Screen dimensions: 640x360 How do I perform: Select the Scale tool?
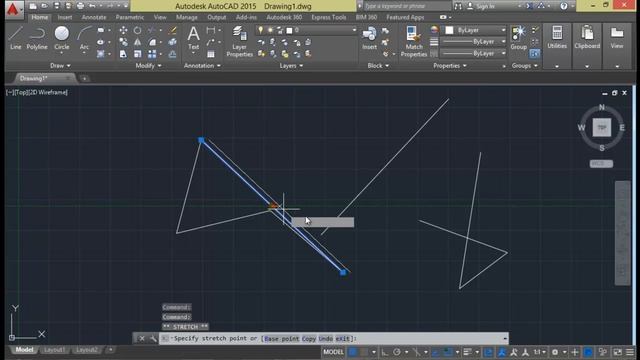tap(138, 54)
